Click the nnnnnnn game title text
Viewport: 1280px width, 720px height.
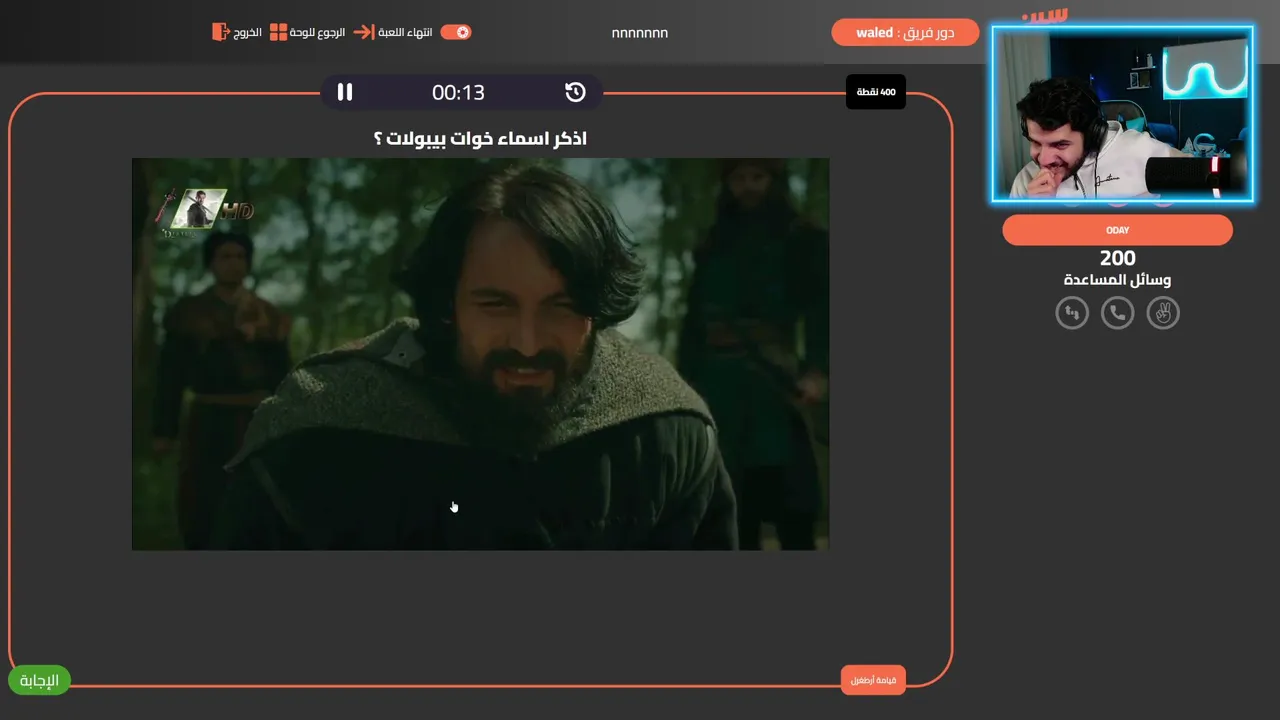(640, 33)
